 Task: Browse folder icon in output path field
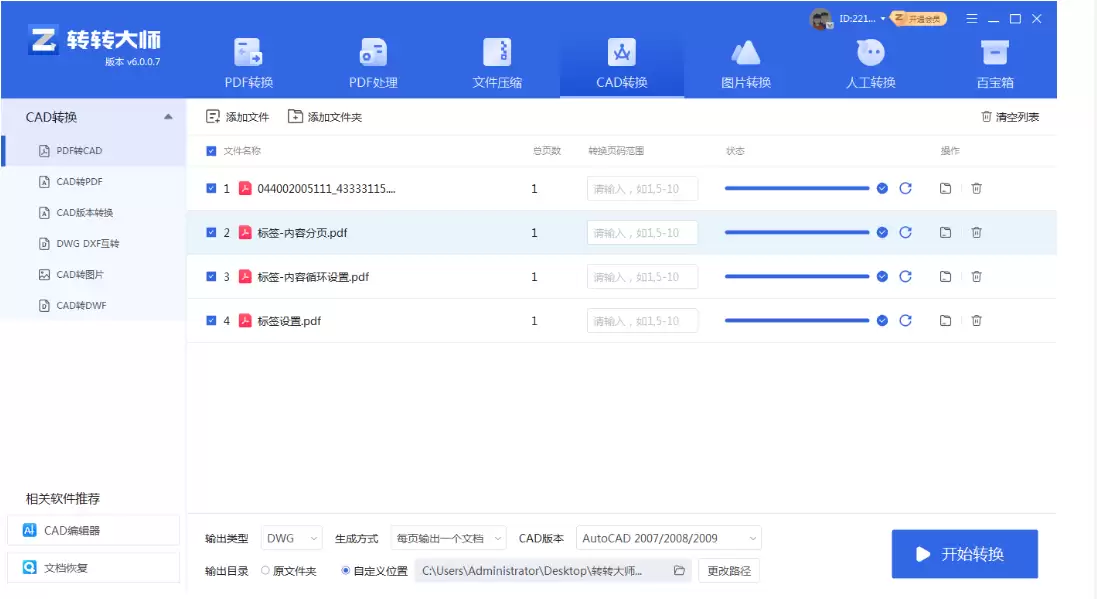[x=679, y=570]
